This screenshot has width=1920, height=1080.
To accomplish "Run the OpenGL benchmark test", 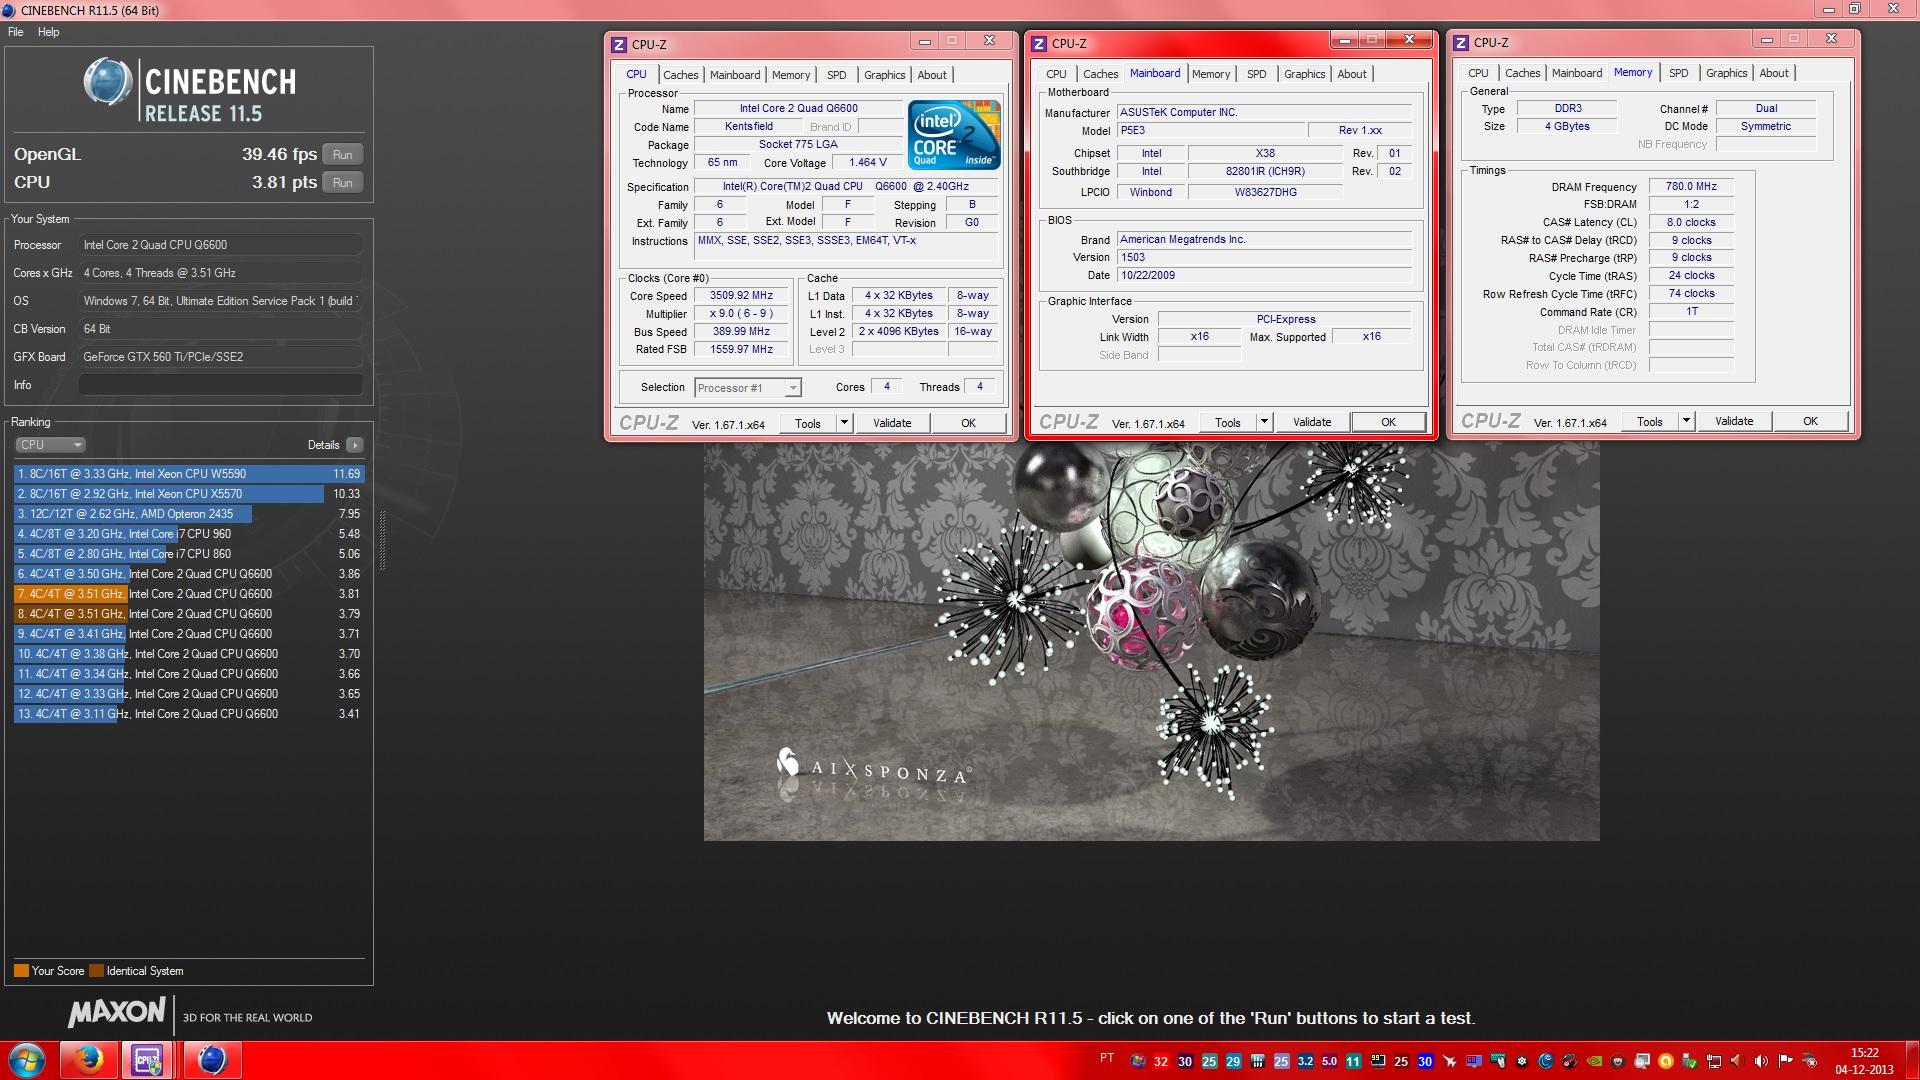I will pos(343,155).
